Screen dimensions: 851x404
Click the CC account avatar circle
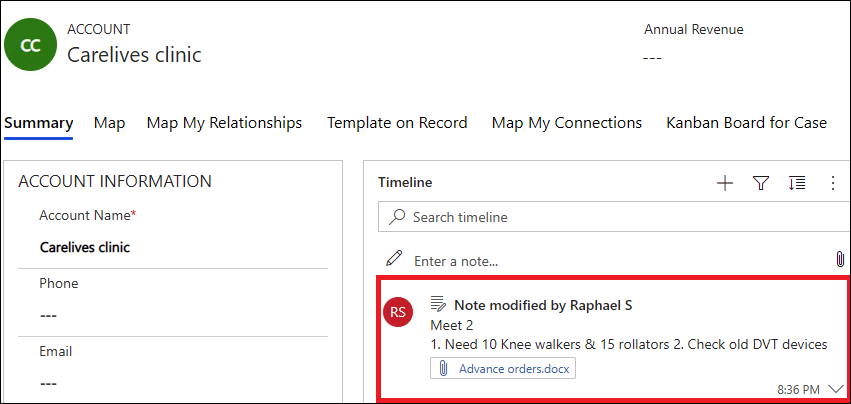point(31,45)
